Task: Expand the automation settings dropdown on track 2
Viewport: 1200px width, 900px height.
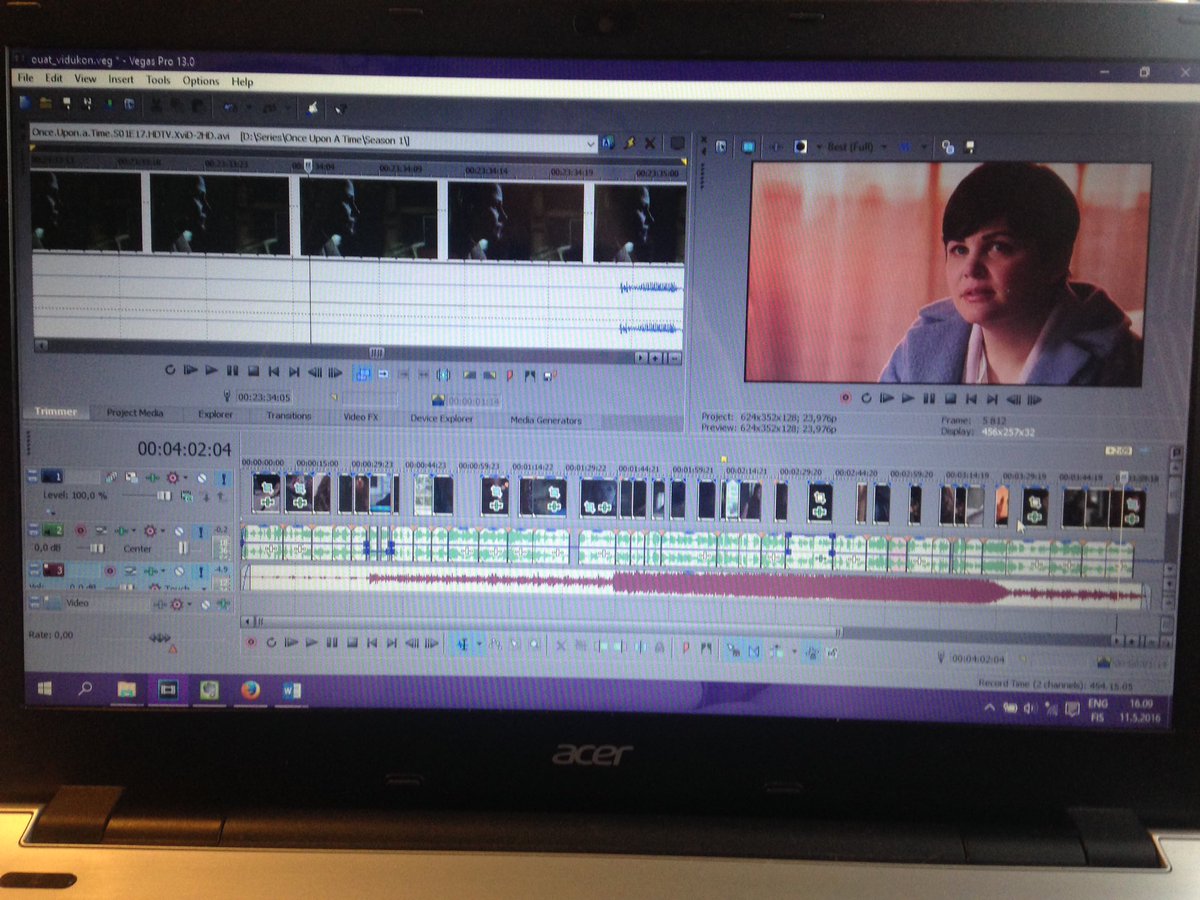Action: point(162,530)
